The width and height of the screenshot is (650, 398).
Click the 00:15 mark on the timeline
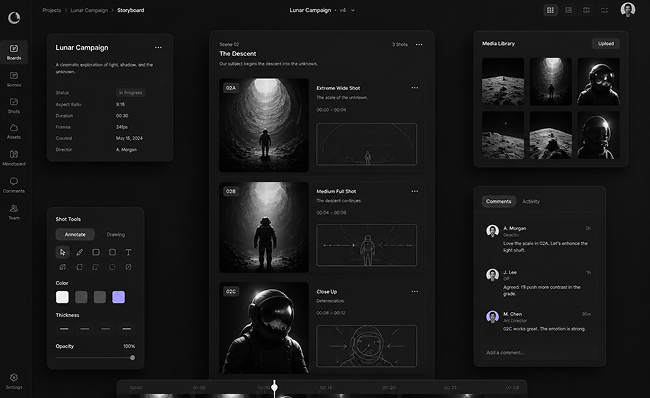pos(326,388)
